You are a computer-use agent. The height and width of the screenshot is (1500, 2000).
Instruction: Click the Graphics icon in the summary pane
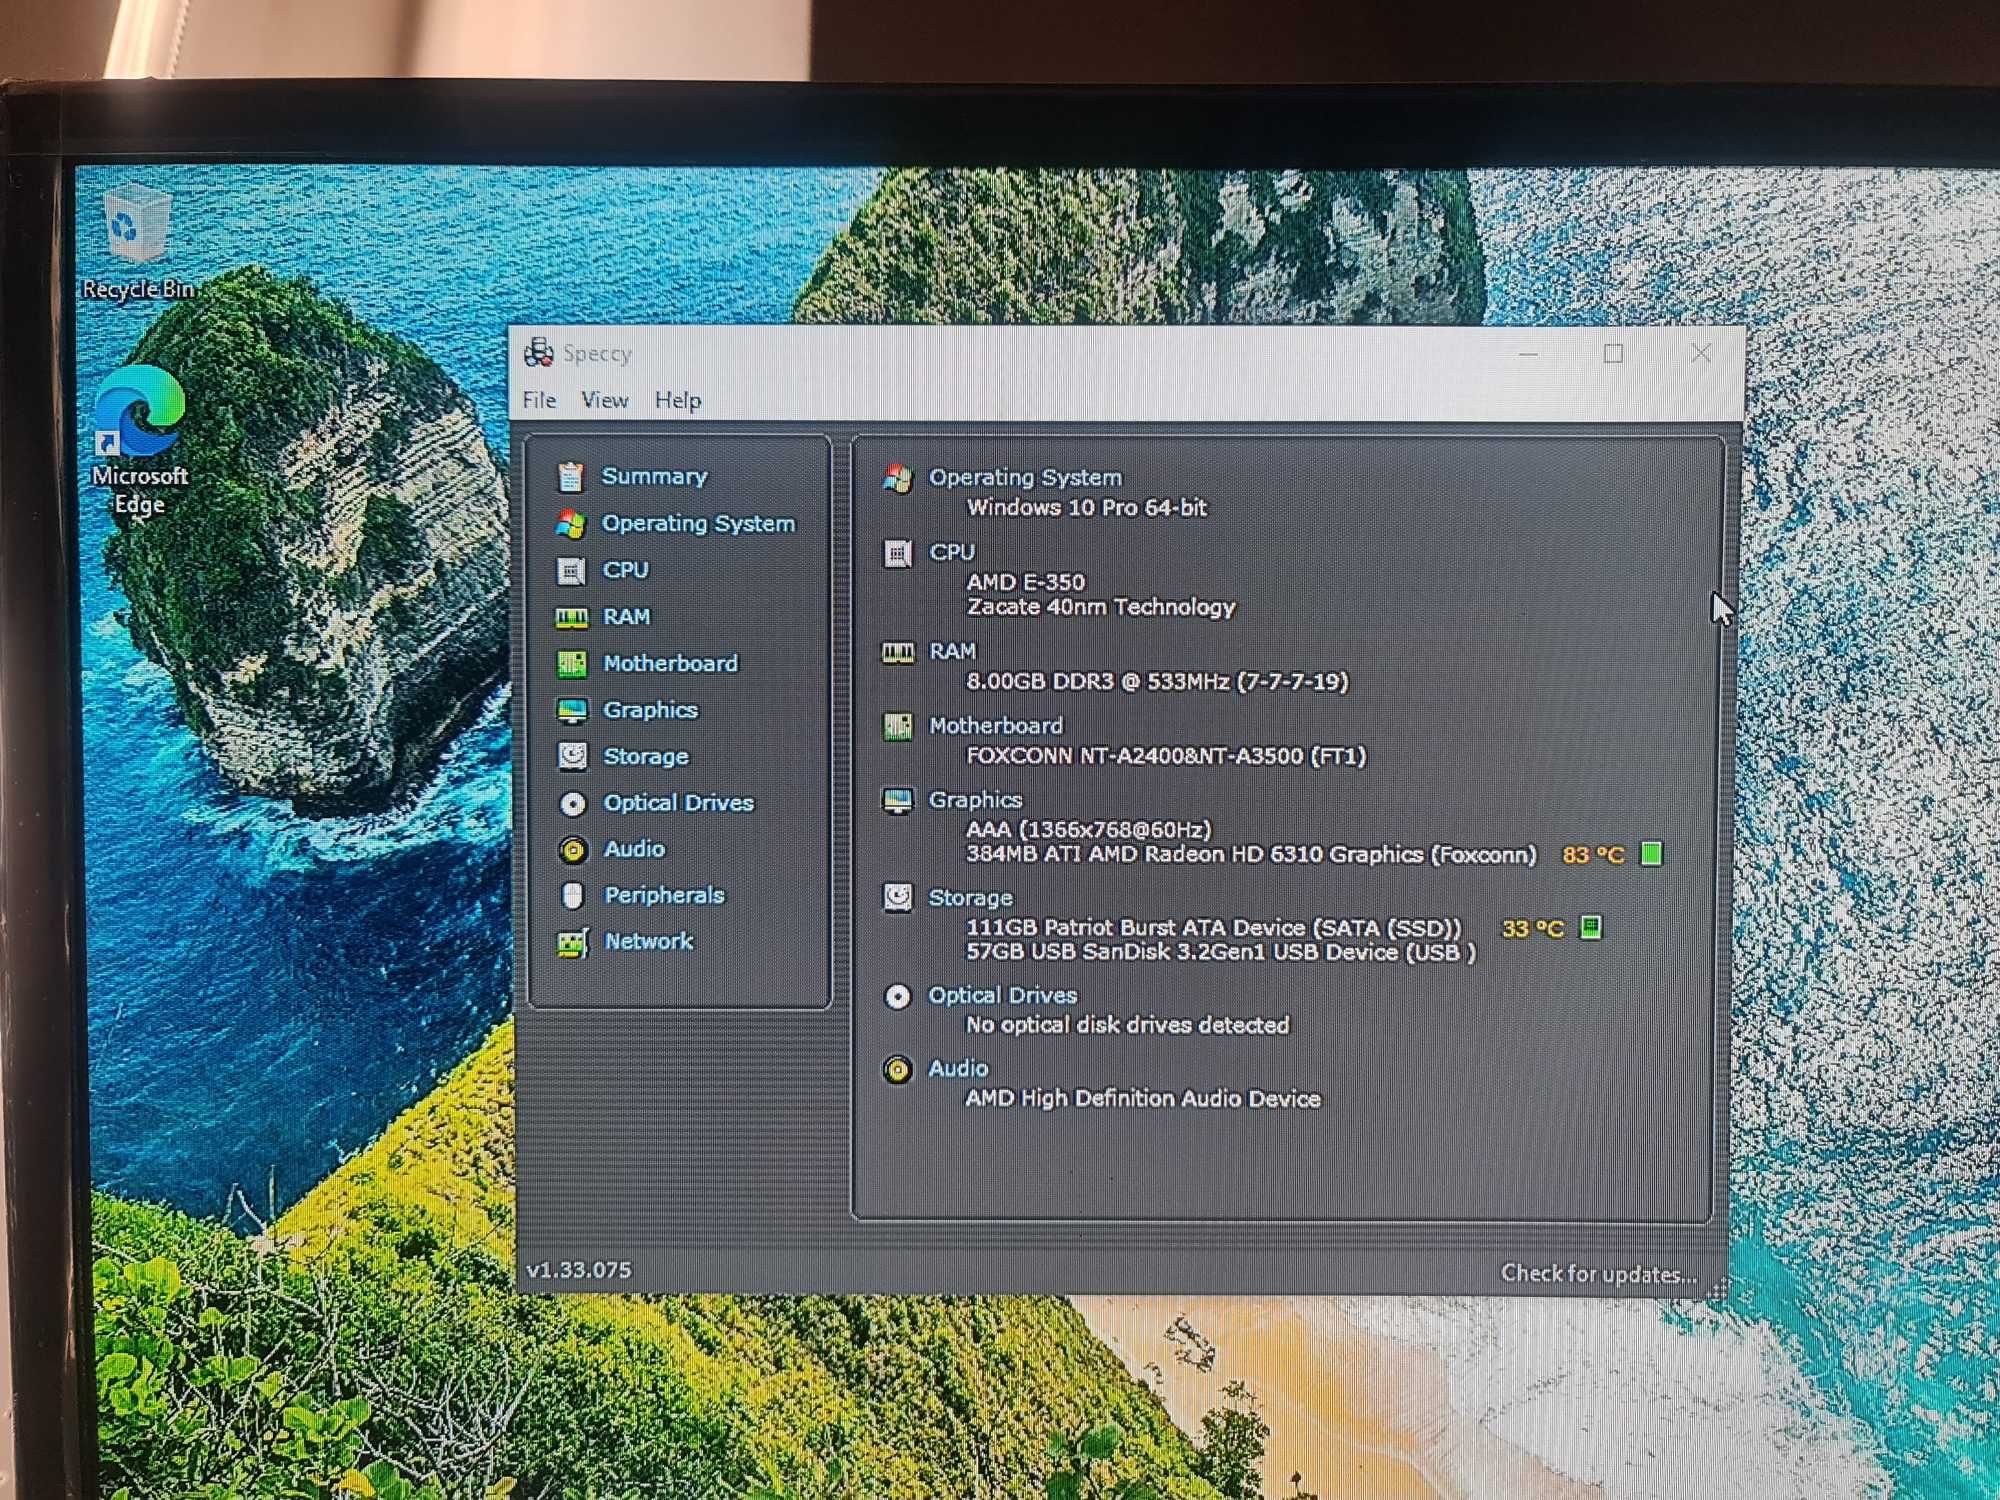pyautogui.click(x=897, y=800)
